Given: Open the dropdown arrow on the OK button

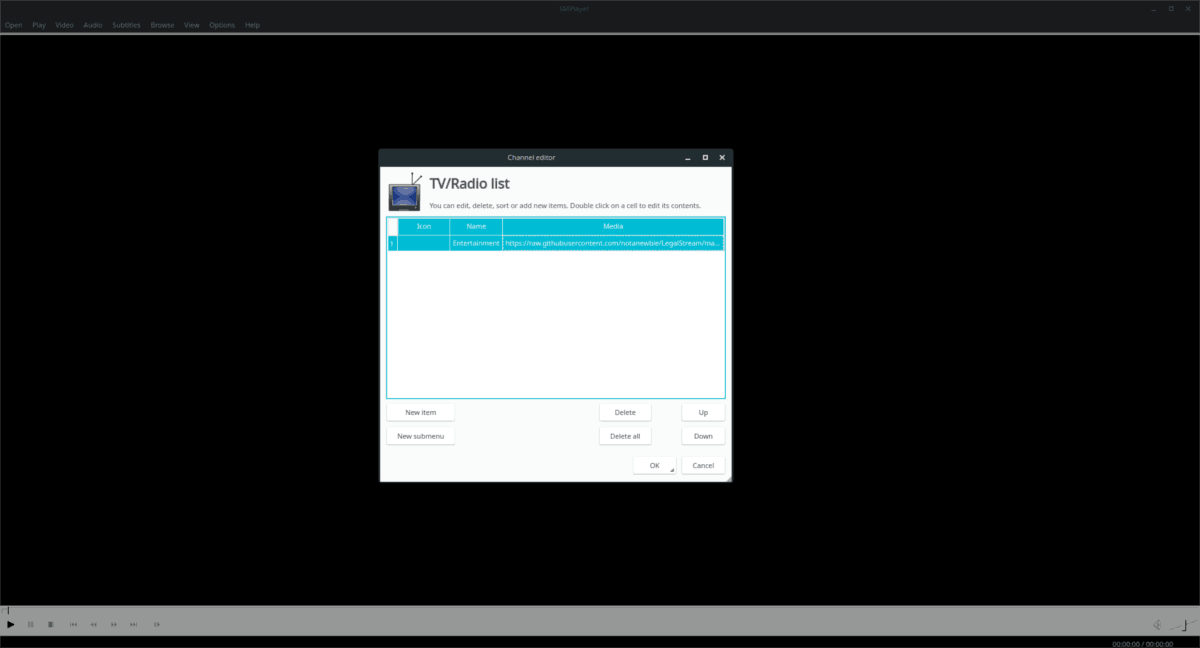Looking at the screenshot, I should (670, 468).
